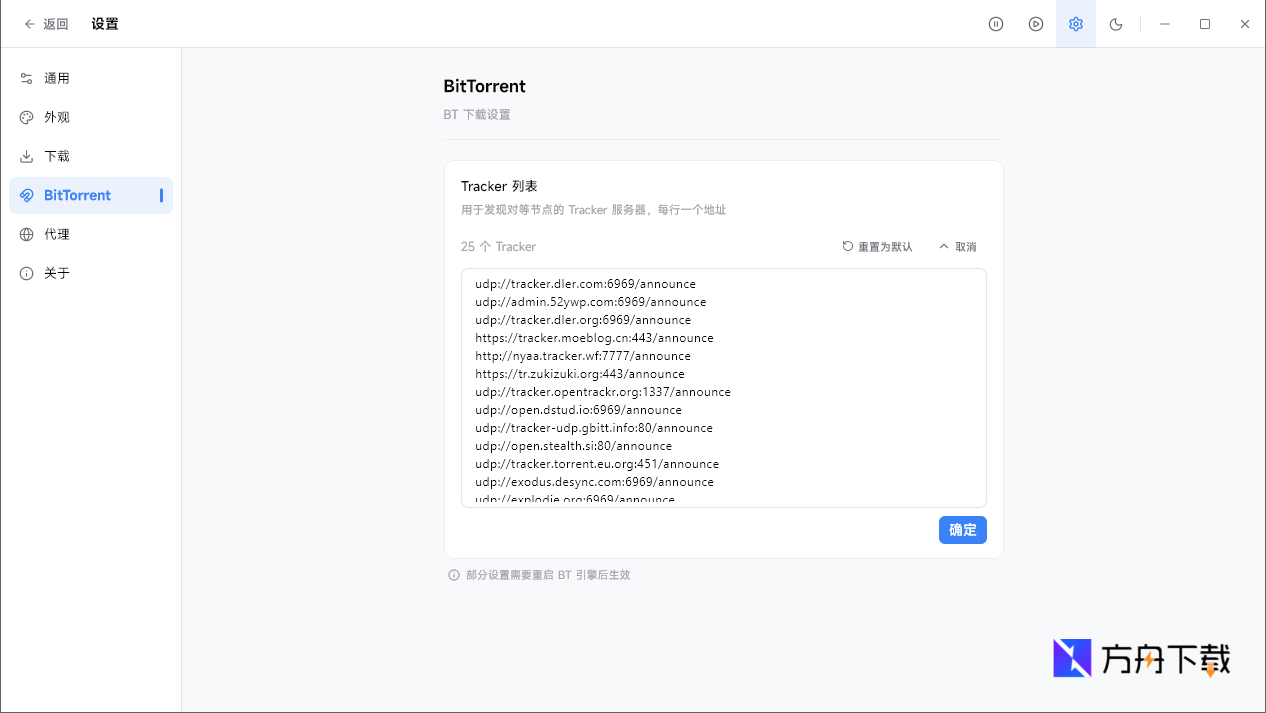
Task: Toggle dark mode with the moon icon
Action: coord(1116,24)
